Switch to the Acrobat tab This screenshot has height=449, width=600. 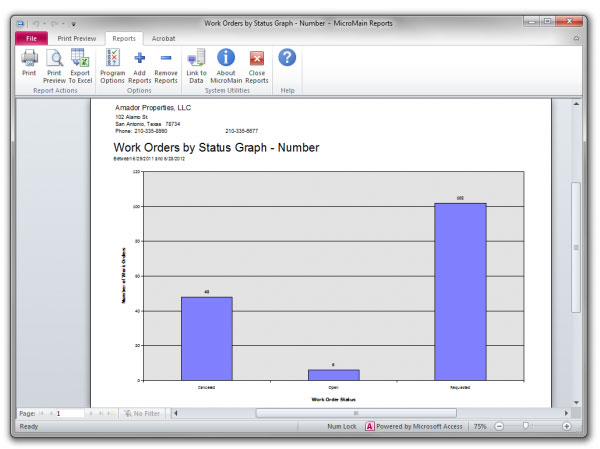click(x=163, y=38)
